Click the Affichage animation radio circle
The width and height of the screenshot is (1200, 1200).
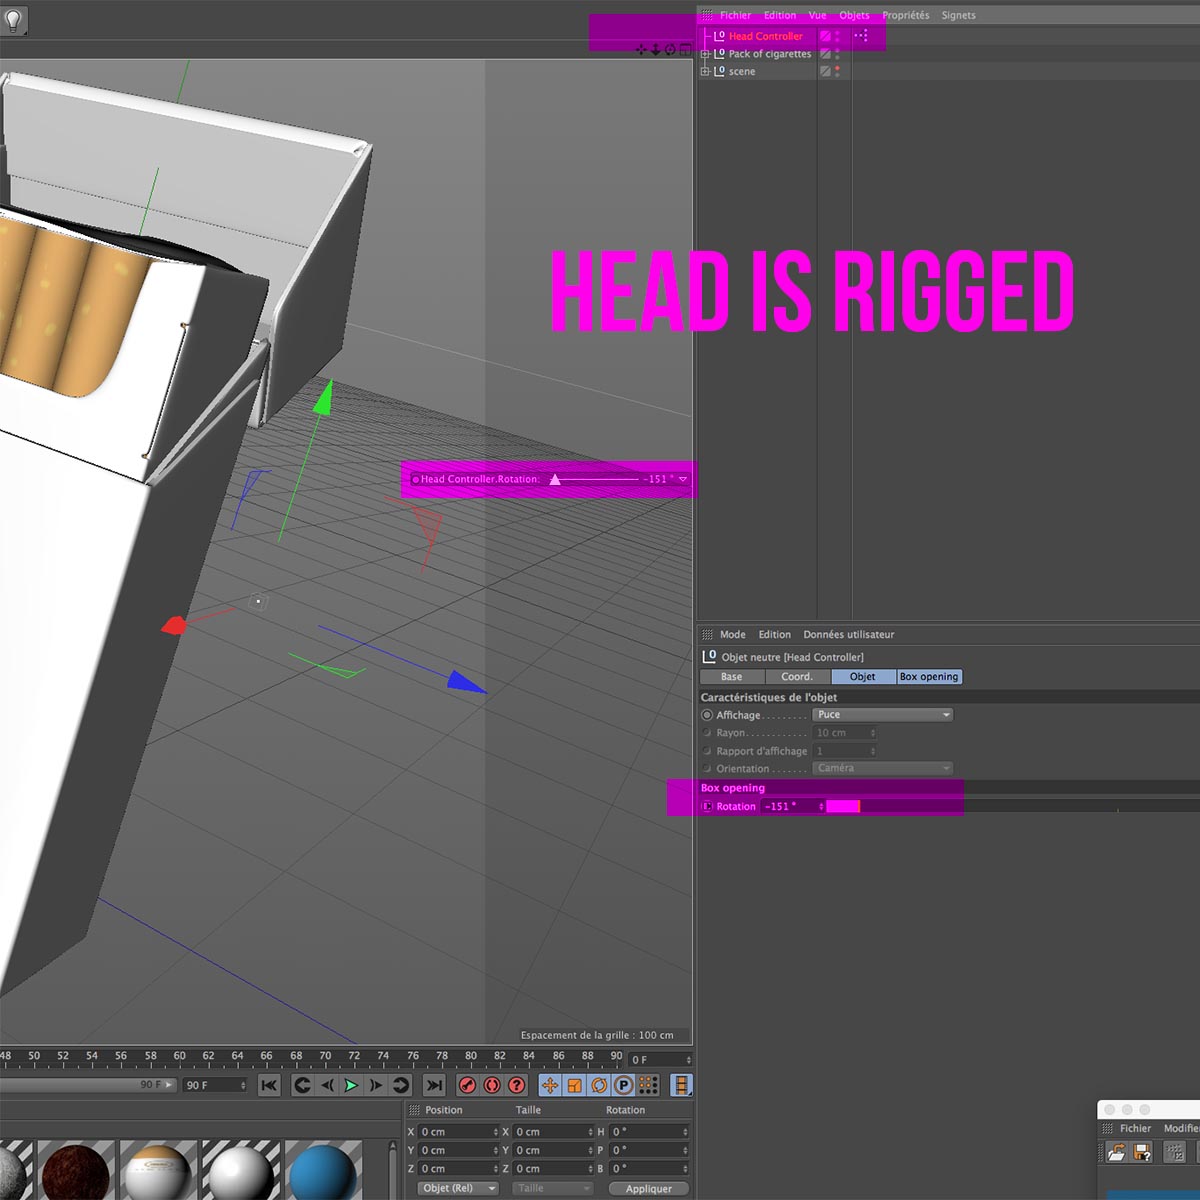point(707,715)
